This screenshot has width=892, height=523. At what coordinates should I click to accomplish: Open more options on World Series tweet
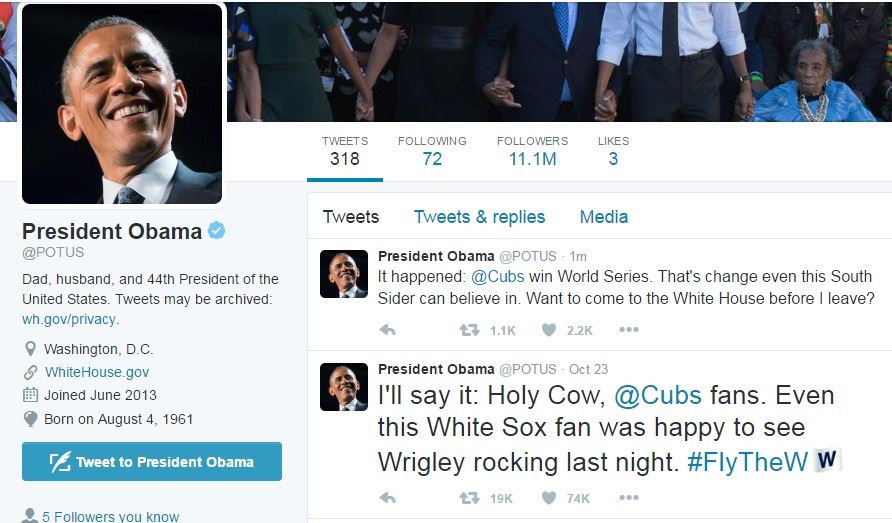click(x=628, y=330)
